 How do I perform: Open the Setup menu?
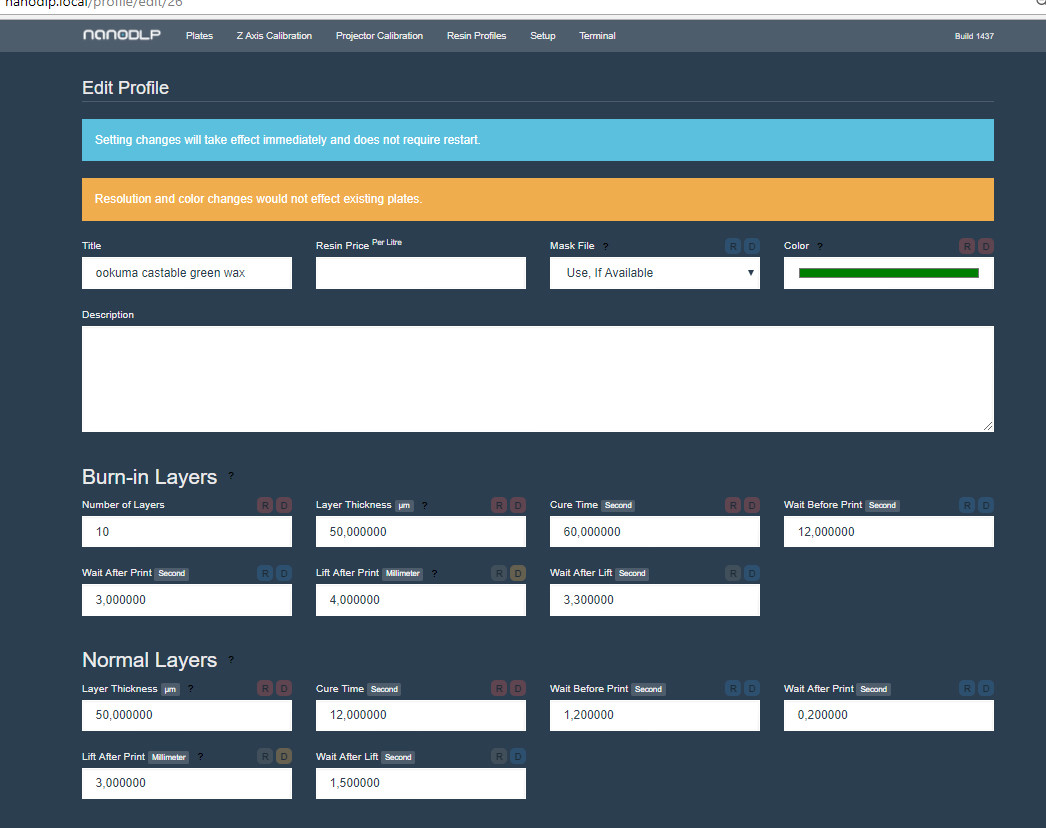542,35
